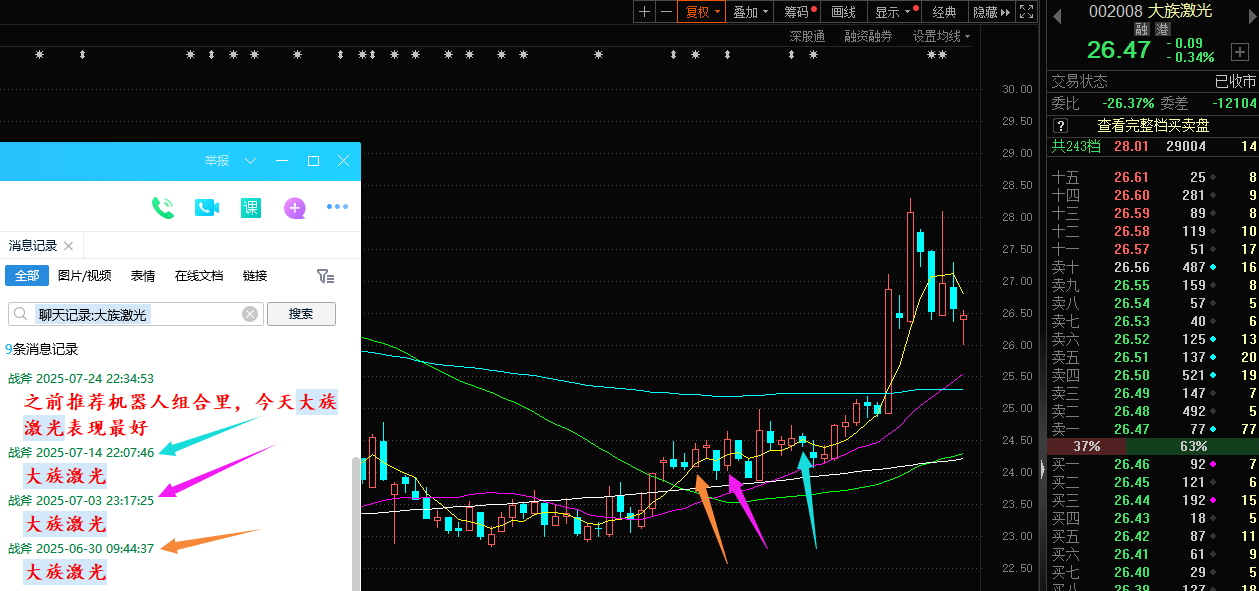The width and height of the screenshot is (1259, 591).
Task: Toggle fullscreen chart view icon
Action: coord(1027,12)
